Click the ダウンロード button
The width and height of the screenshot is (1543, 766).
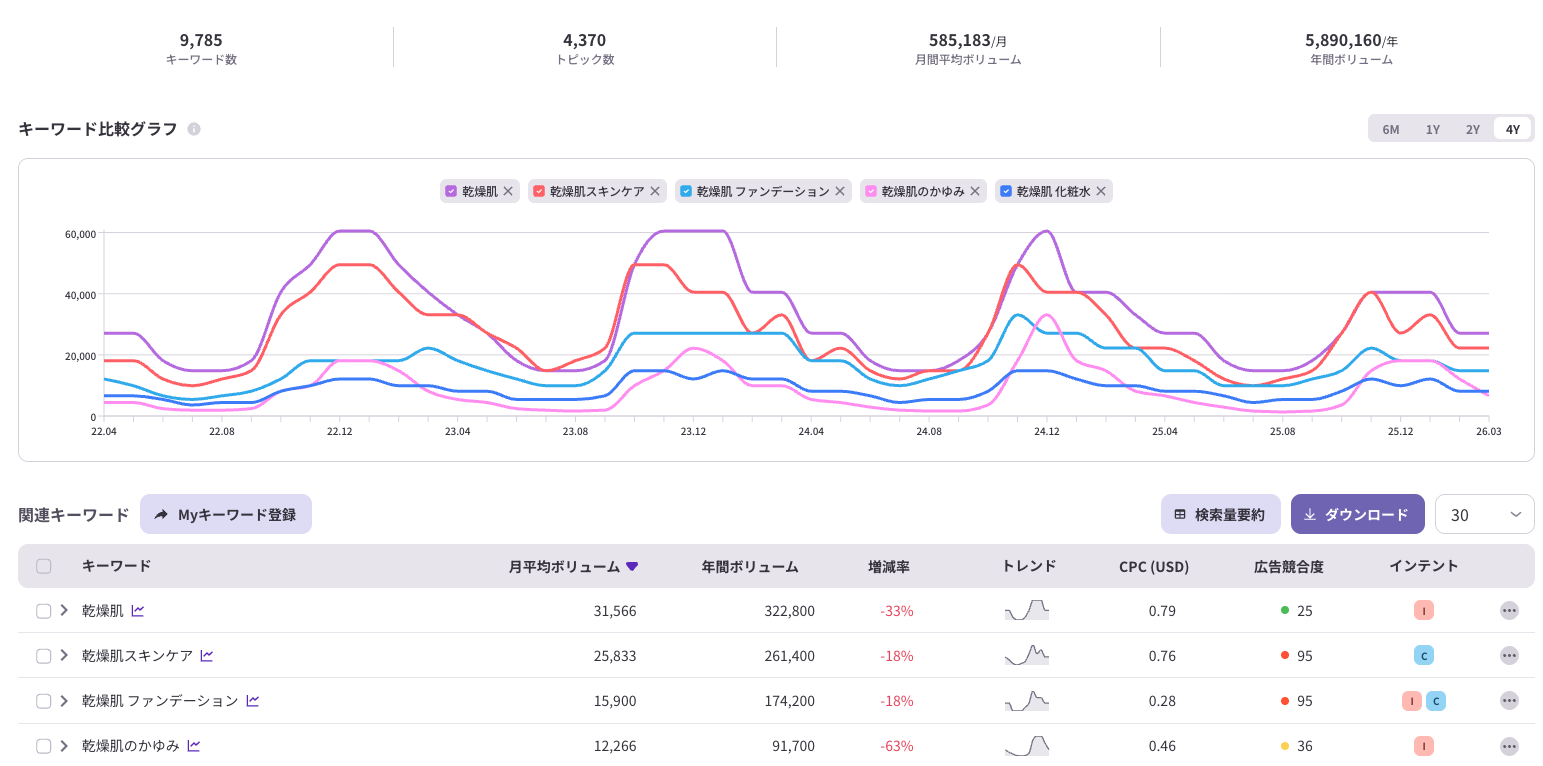(x=1357, y=513)
